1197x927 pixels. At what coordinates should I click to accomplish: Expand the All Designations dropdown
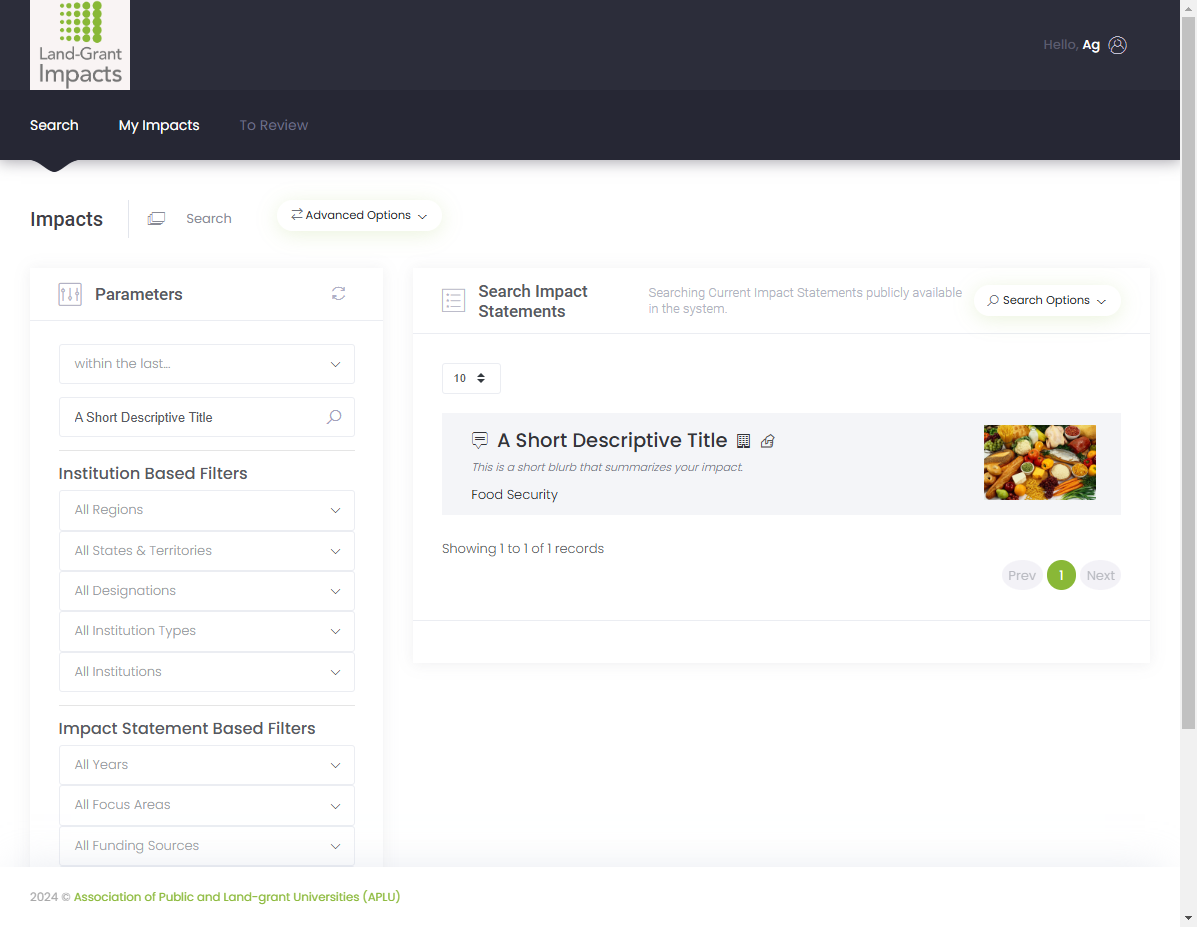click(207, 591)
